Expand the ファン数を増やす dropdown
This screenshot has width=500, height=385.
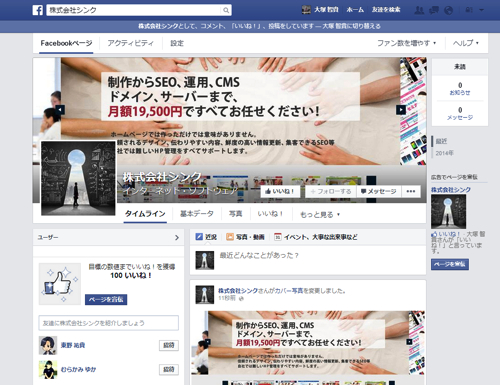[406, 43]
